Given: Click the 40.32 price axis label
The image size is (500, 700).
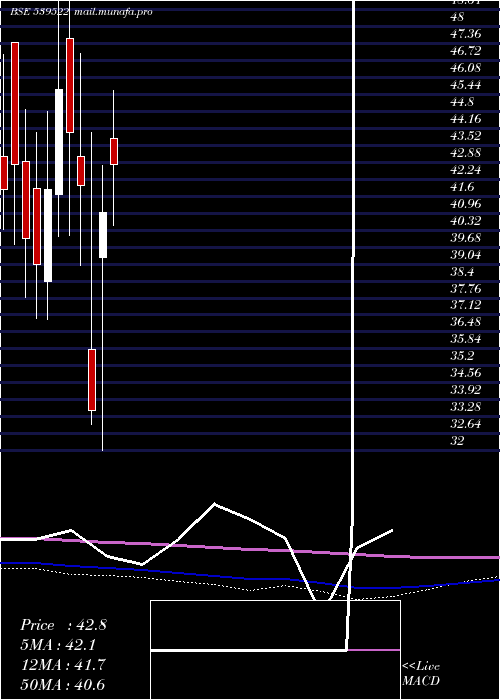Looking at the screenshot, I should click(466, 221).
